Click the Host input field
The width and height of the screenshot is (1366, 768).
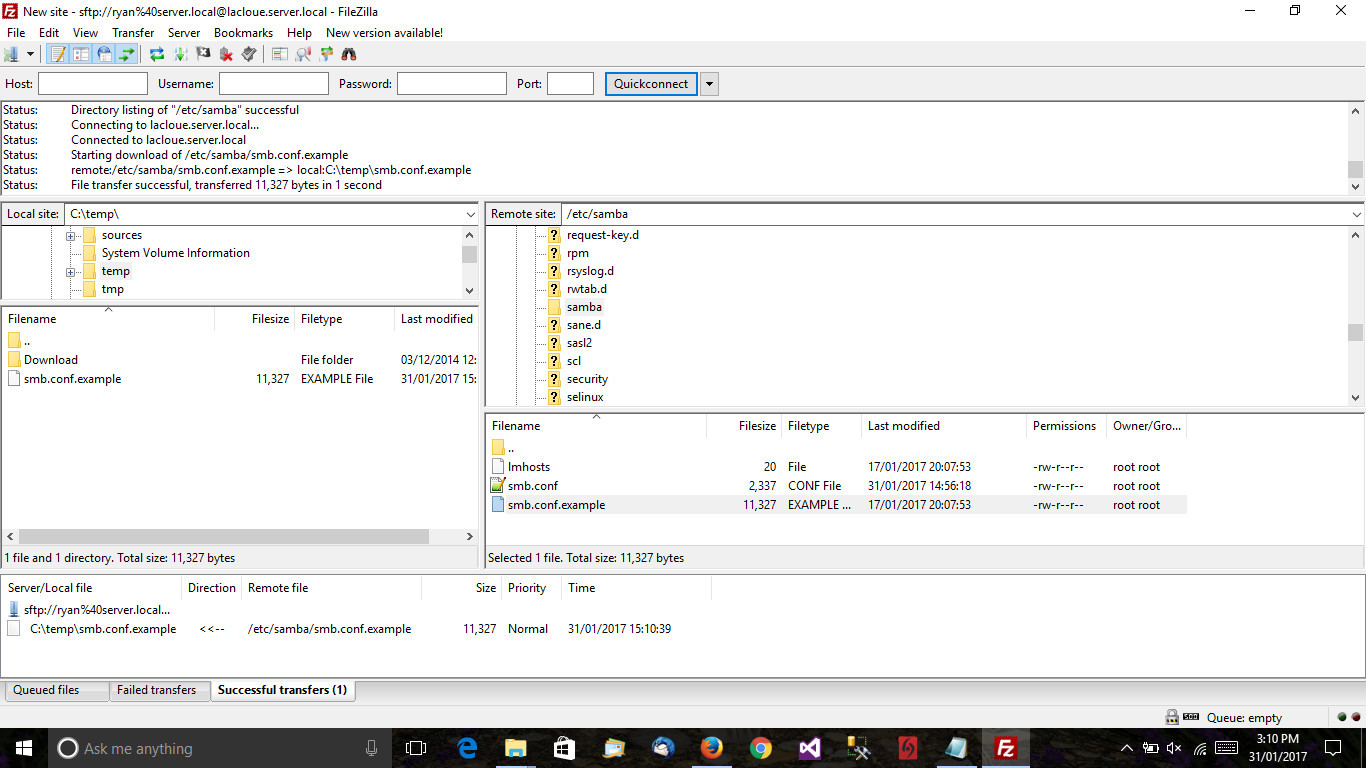[x=93, y=84]
